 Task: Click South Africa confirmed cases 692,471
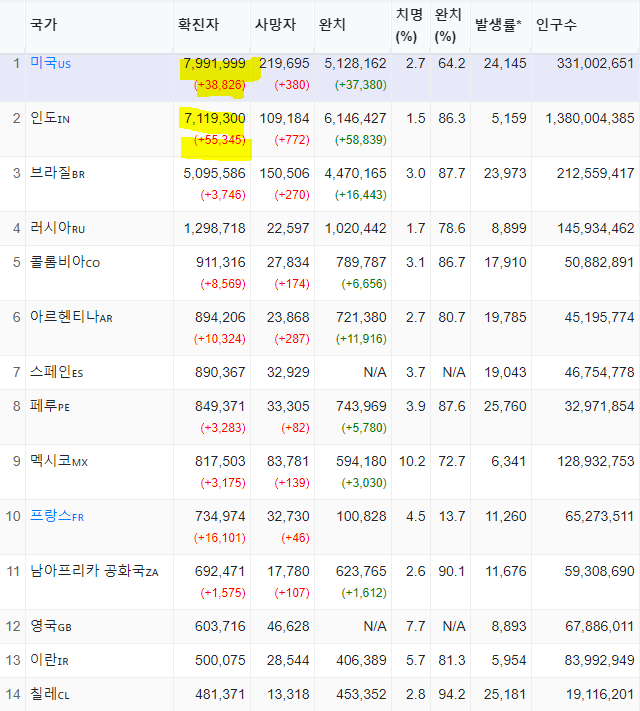tap(220, 571)
